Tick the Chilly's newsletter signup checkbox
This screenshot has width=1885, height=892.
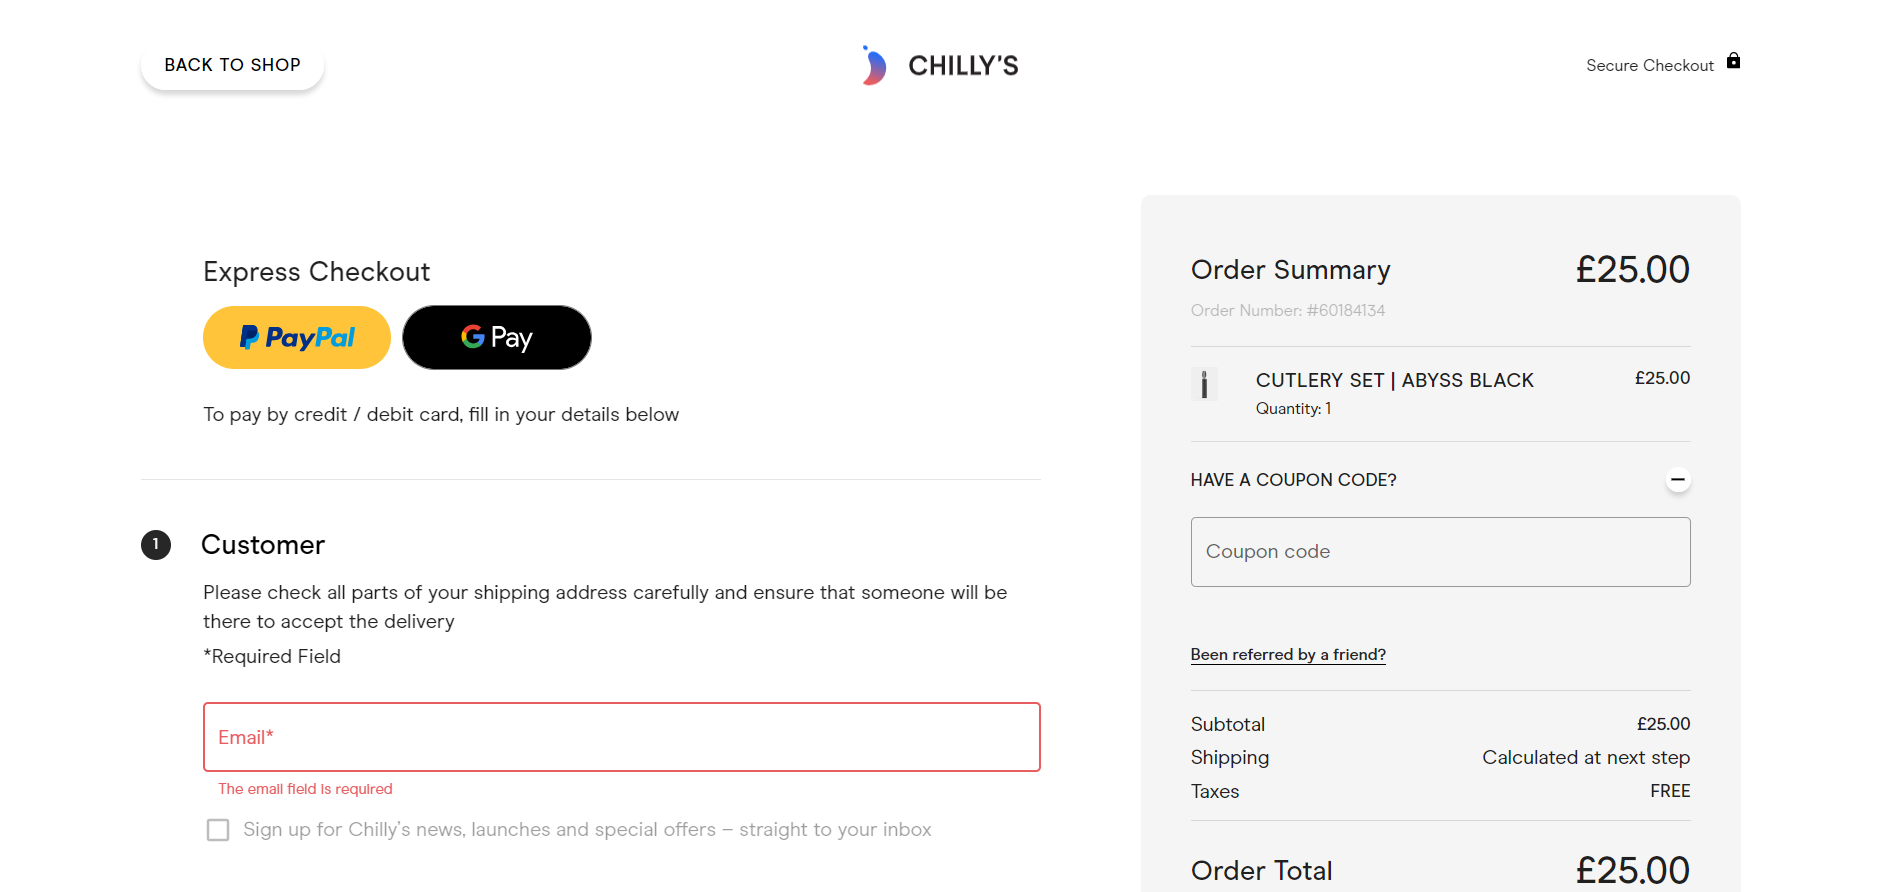[218, 830]
